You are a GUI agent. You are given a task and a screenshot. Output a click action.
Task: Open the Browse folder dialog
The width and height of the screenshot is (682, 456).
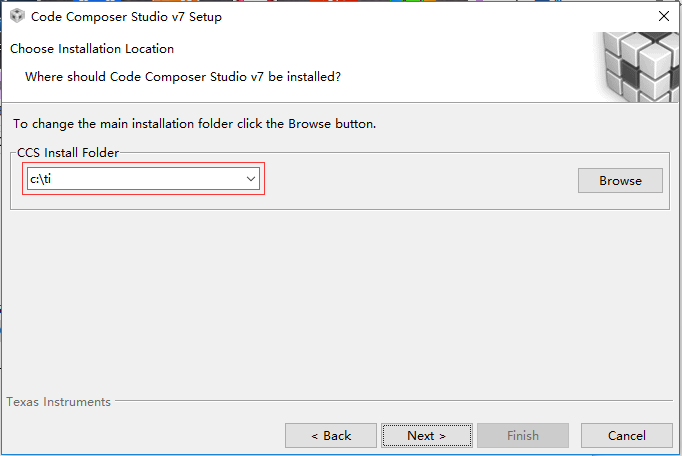click(x=620, y=181)
